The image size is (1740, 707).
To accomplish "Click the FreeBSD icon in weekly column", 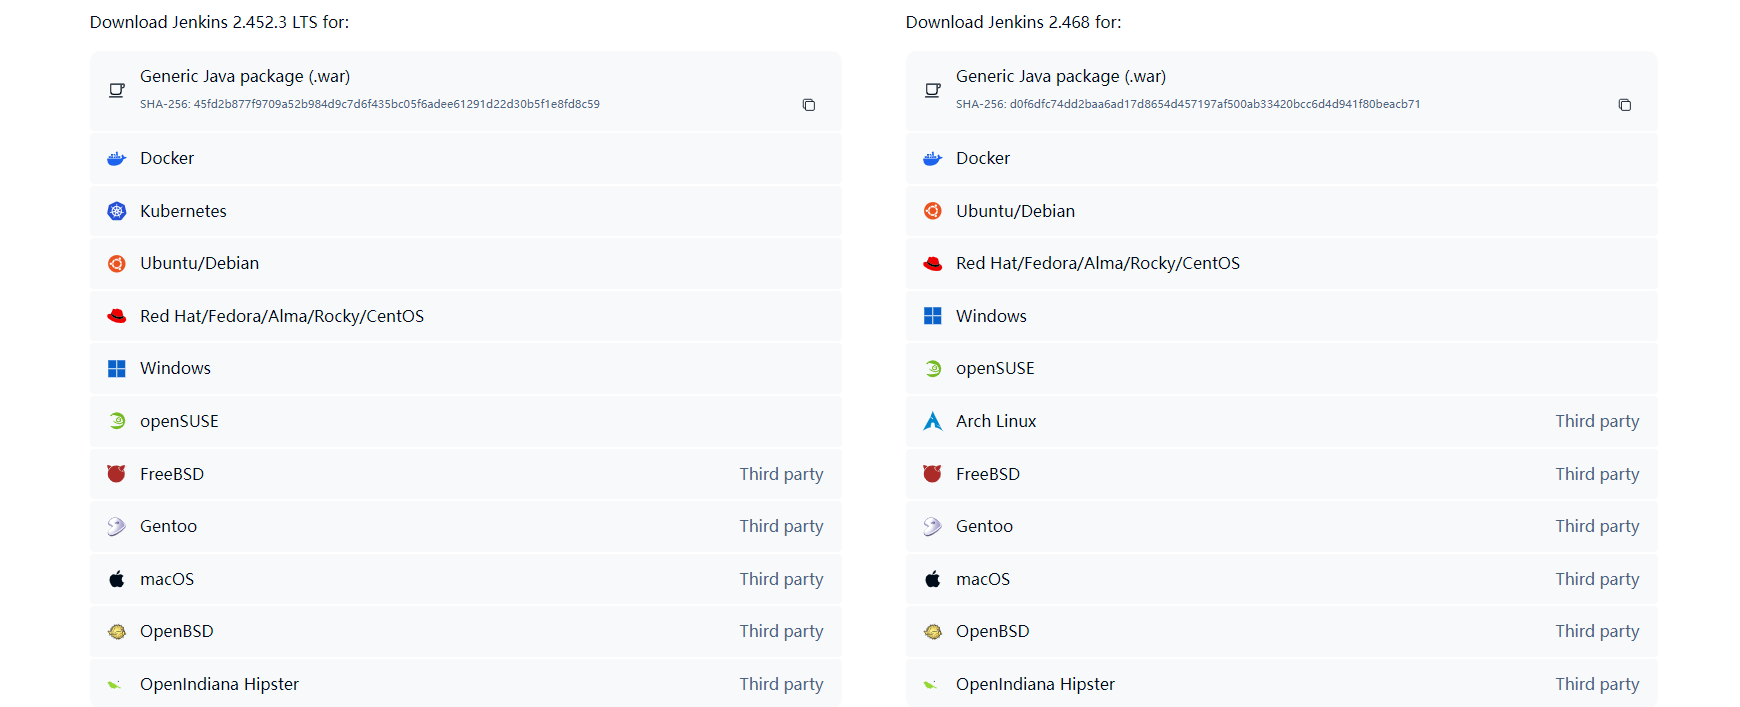I will pyautogui.click(x=932, y=474).
